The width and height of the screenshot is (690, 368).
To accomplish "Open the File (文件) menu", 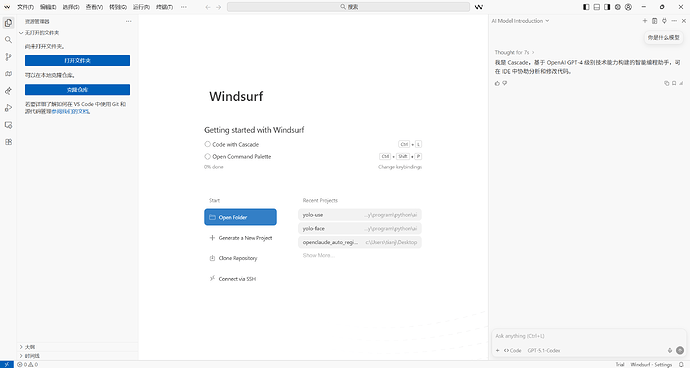I will point(26,7).
